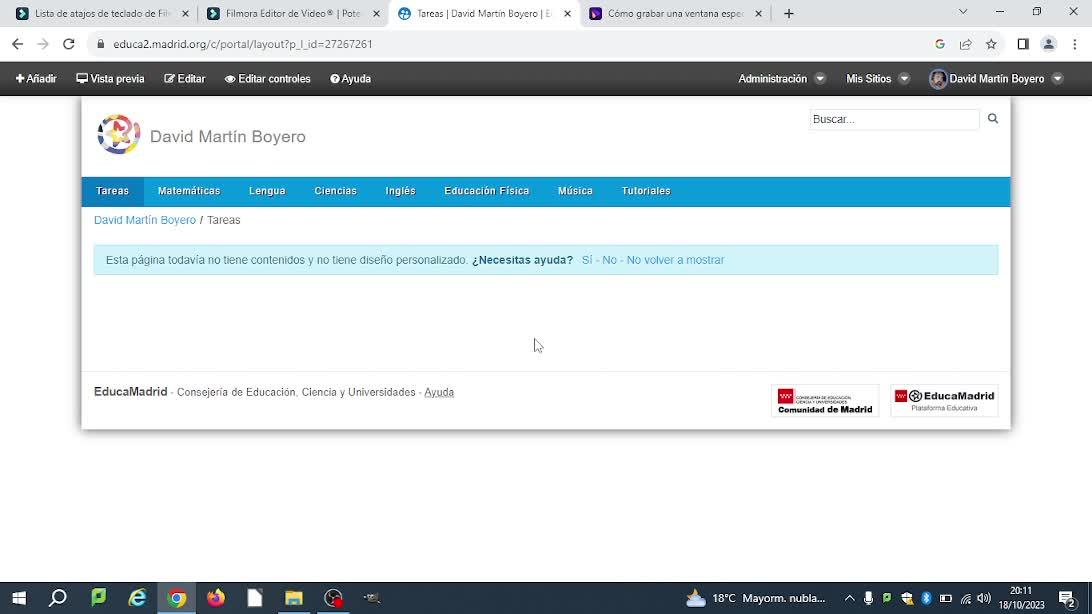The image size is (1092, 614).
Task: Open the notification center icon
Action: click(1067, 598)
